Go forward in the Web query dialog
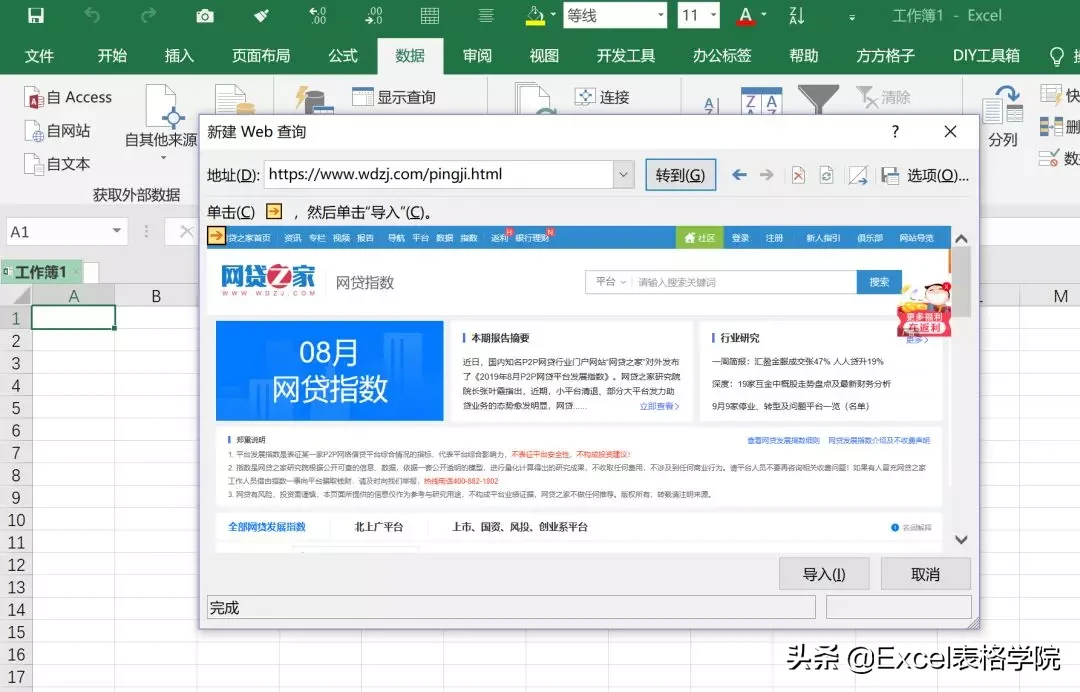 click(x=767, y=175)
